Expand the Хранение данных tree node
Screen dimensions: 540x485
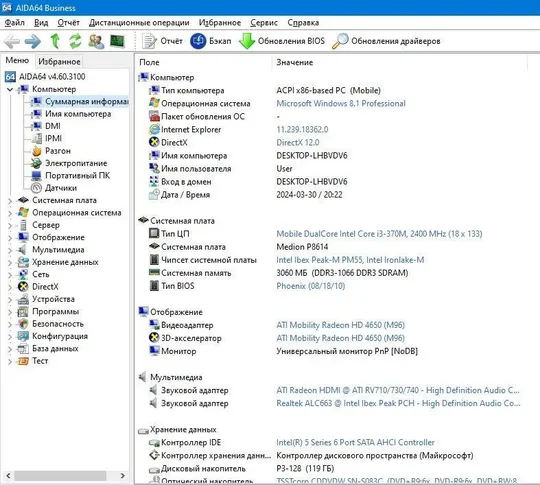coord(10,262)
